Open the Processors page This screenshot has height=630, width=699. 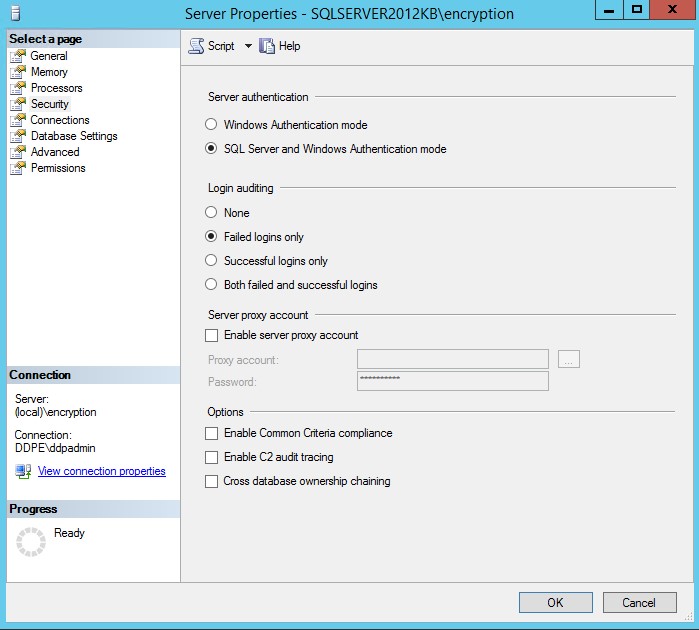point(57,88)
